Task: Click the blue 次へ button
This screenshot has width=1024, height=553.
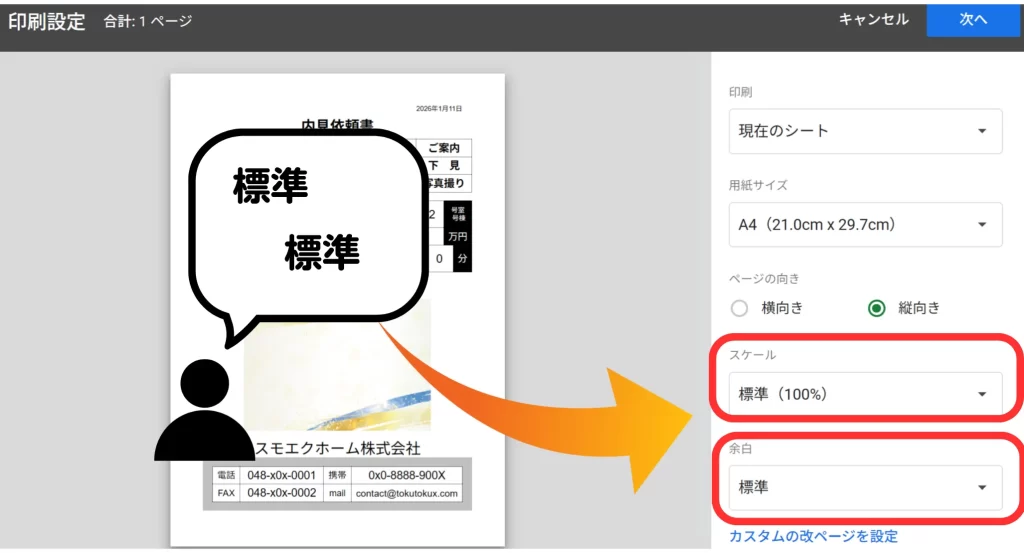Action: coord(973,20)
